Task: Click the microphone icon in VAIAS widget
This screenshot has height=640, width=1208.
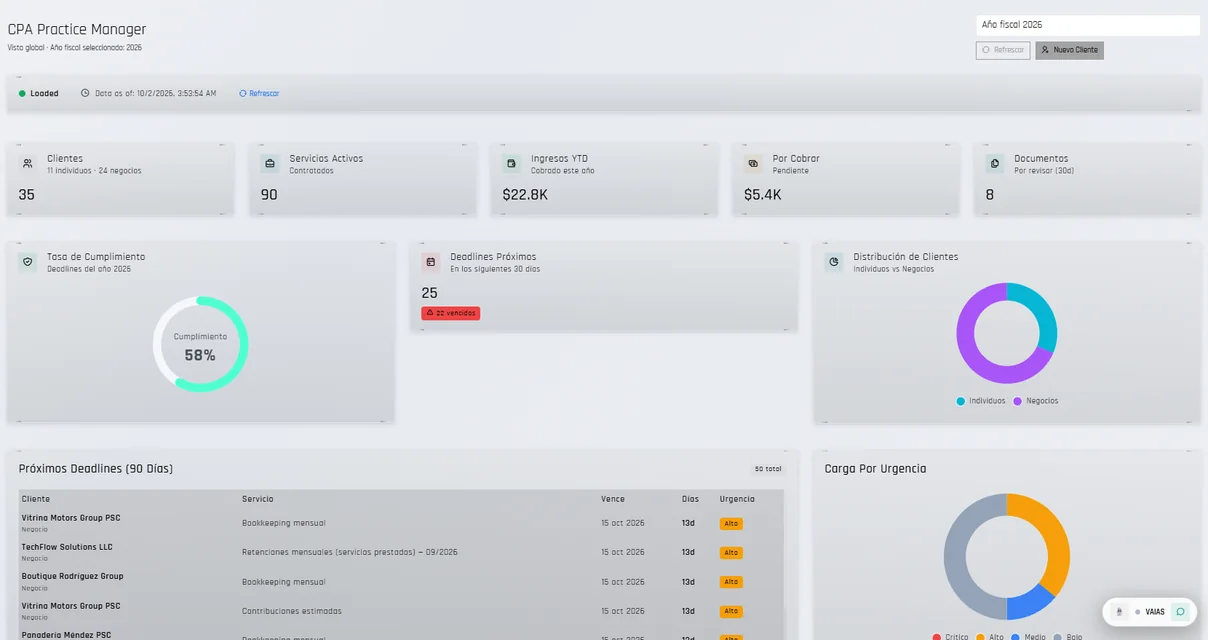Action: tap(1118, 612)
